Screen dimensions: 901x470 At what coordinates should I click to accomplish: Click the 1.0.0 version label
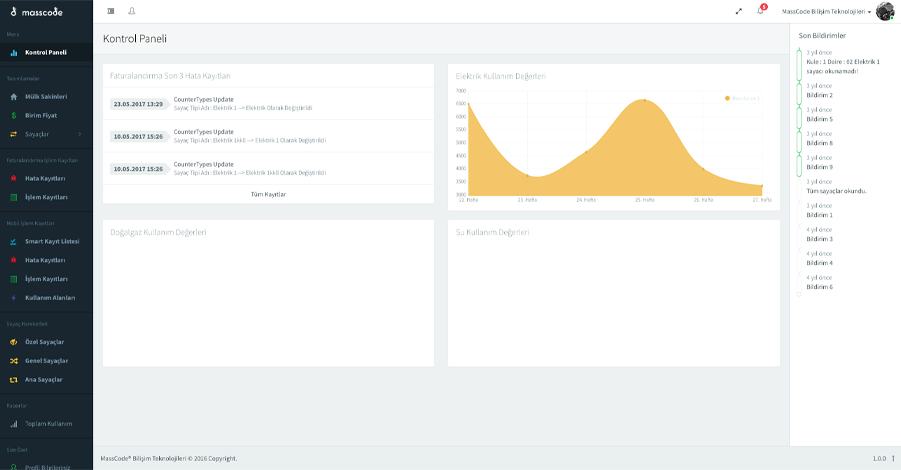(x=879, y=459)
